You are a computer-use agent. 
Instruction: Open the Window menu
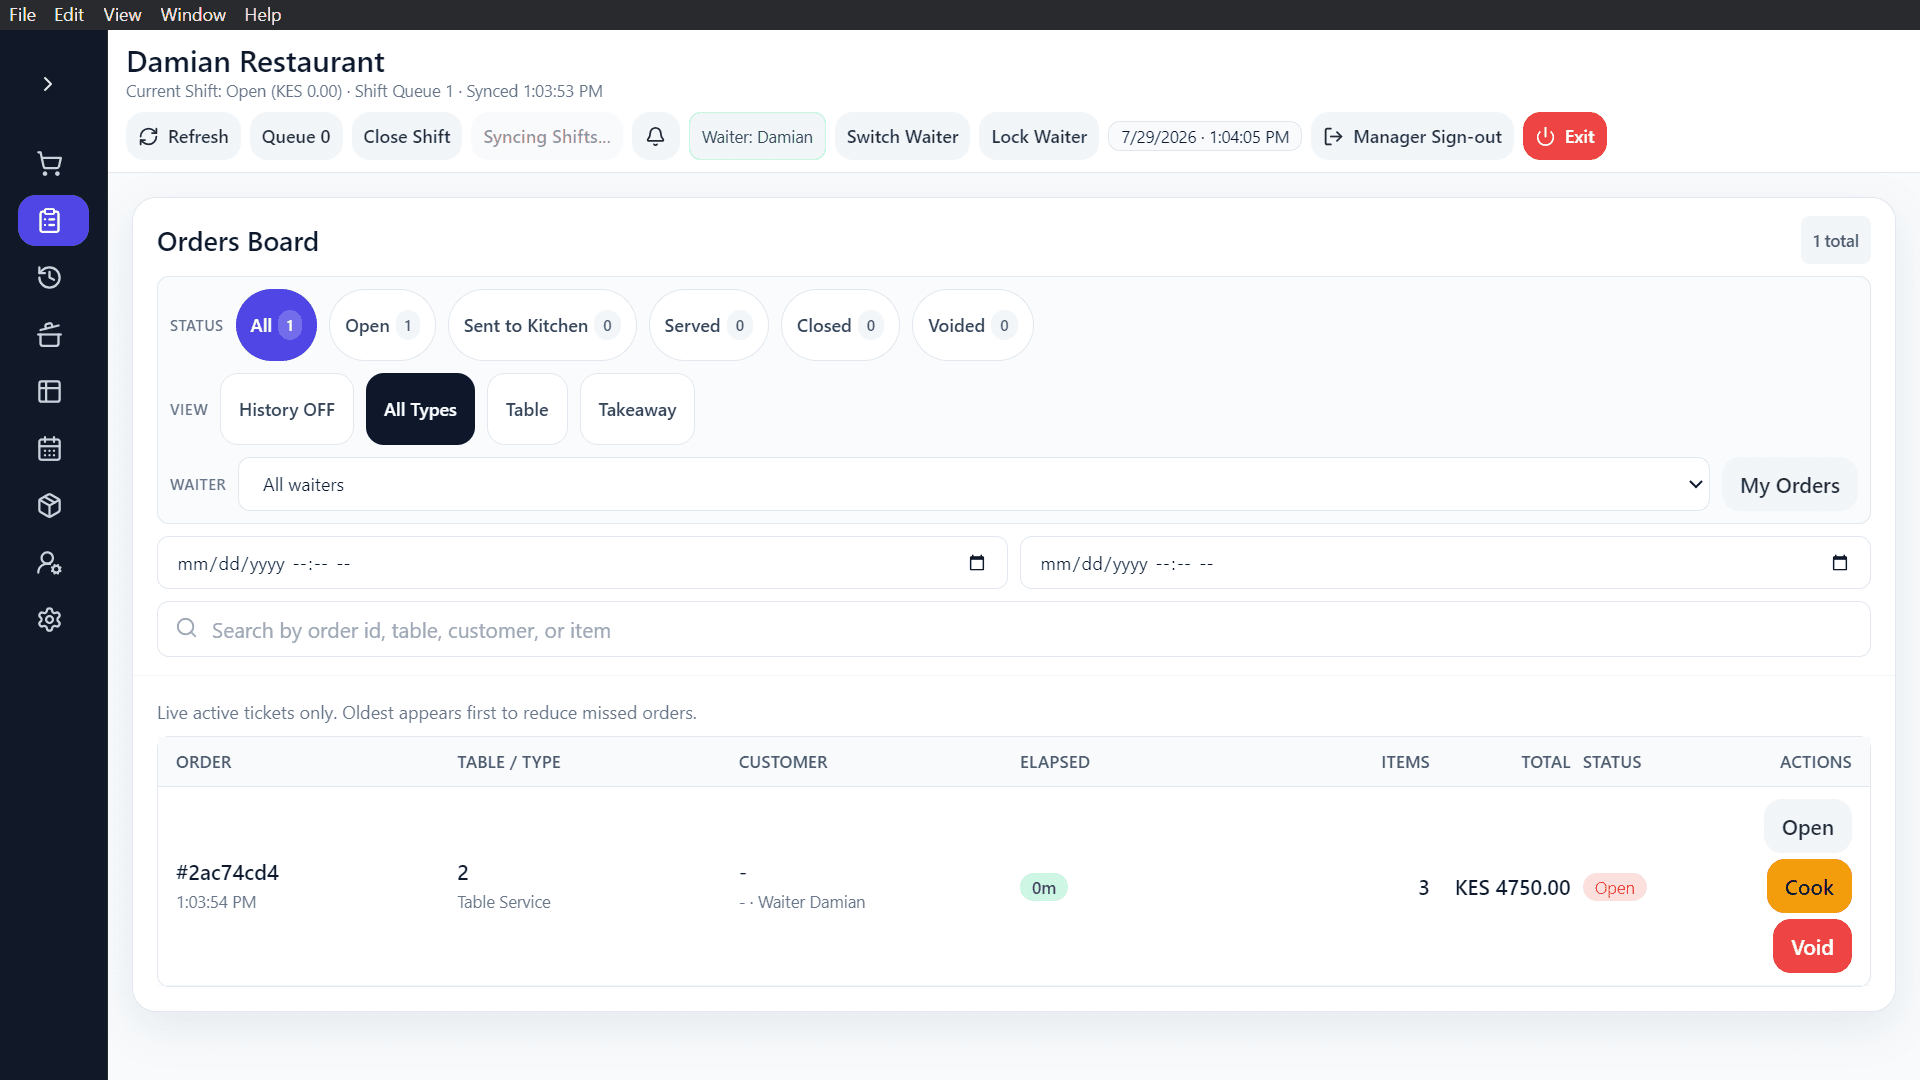193,15
